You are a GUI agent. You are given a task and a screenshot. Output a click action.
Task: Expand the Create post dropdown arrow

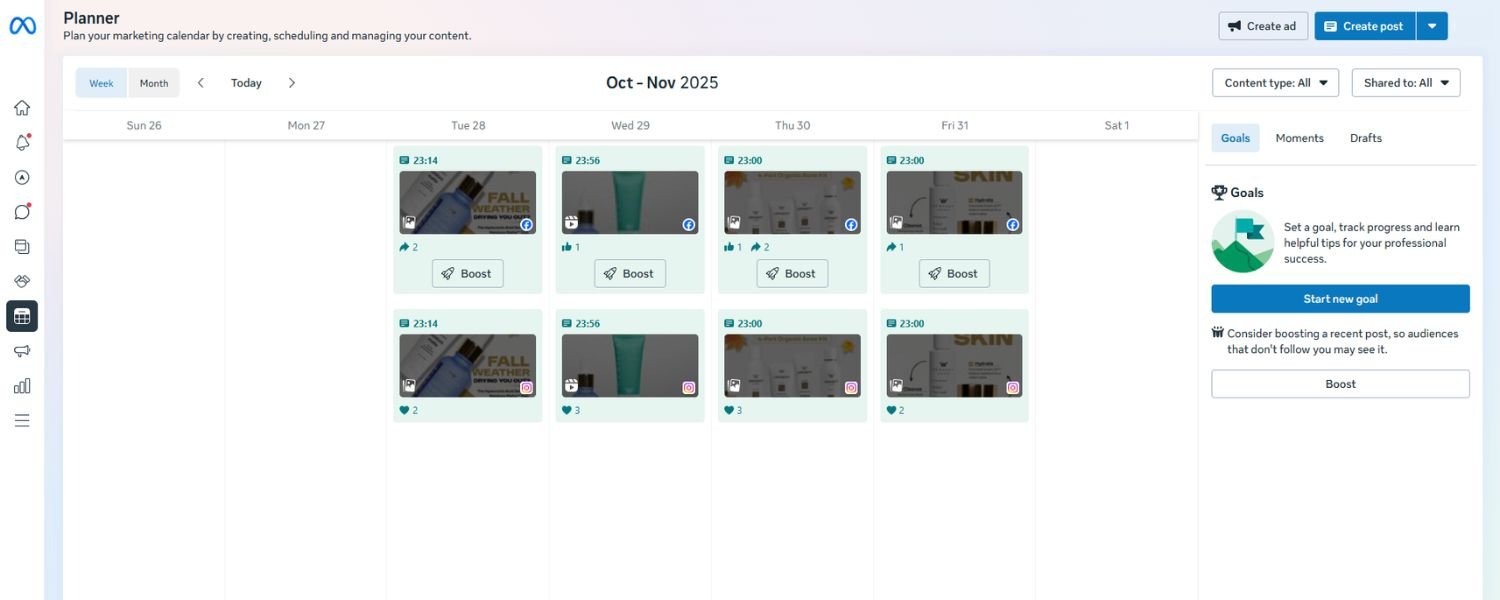point(1432,25)
